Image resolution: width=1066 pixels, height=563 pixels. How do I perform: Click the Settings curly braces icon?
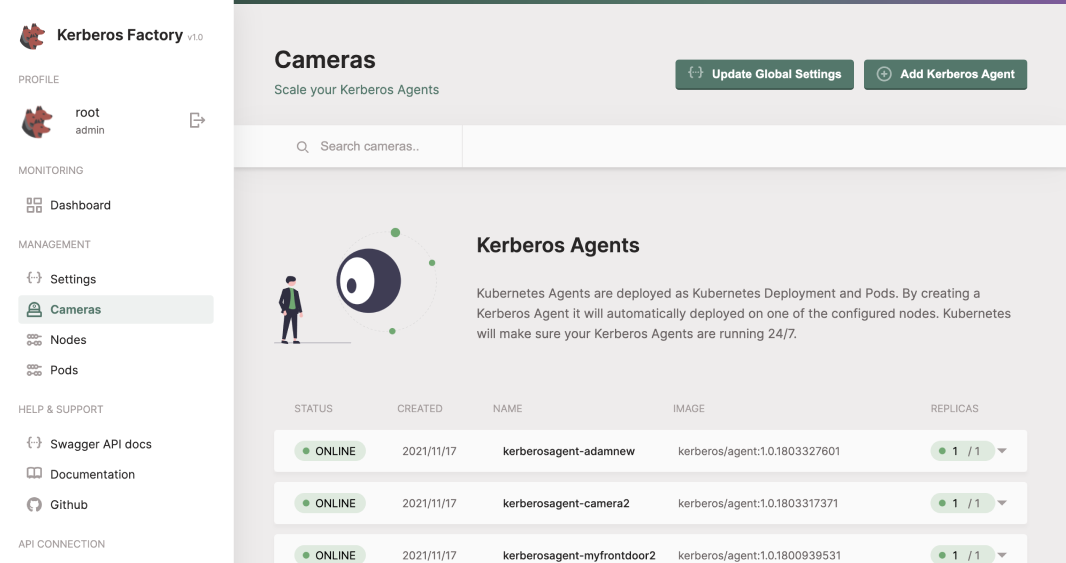click(x=34, y=279)
